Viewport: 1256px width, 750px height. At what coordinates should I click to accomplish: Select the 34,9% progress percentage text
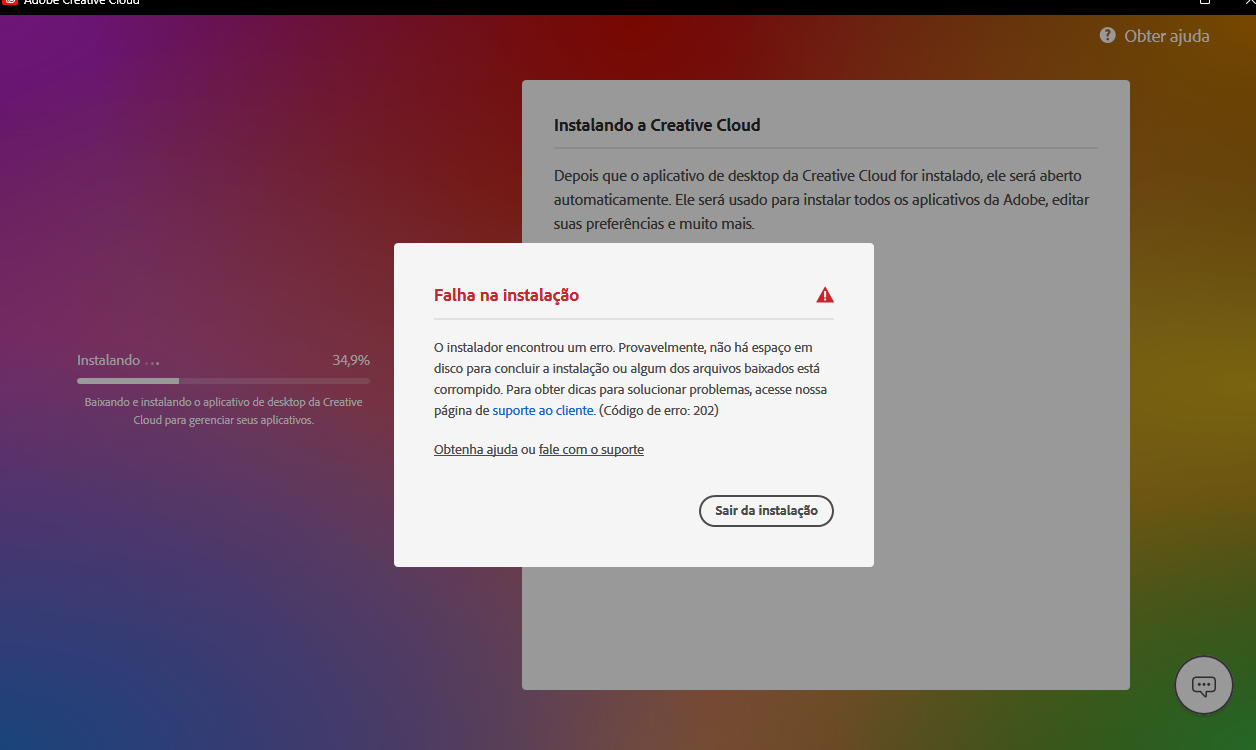351,360
